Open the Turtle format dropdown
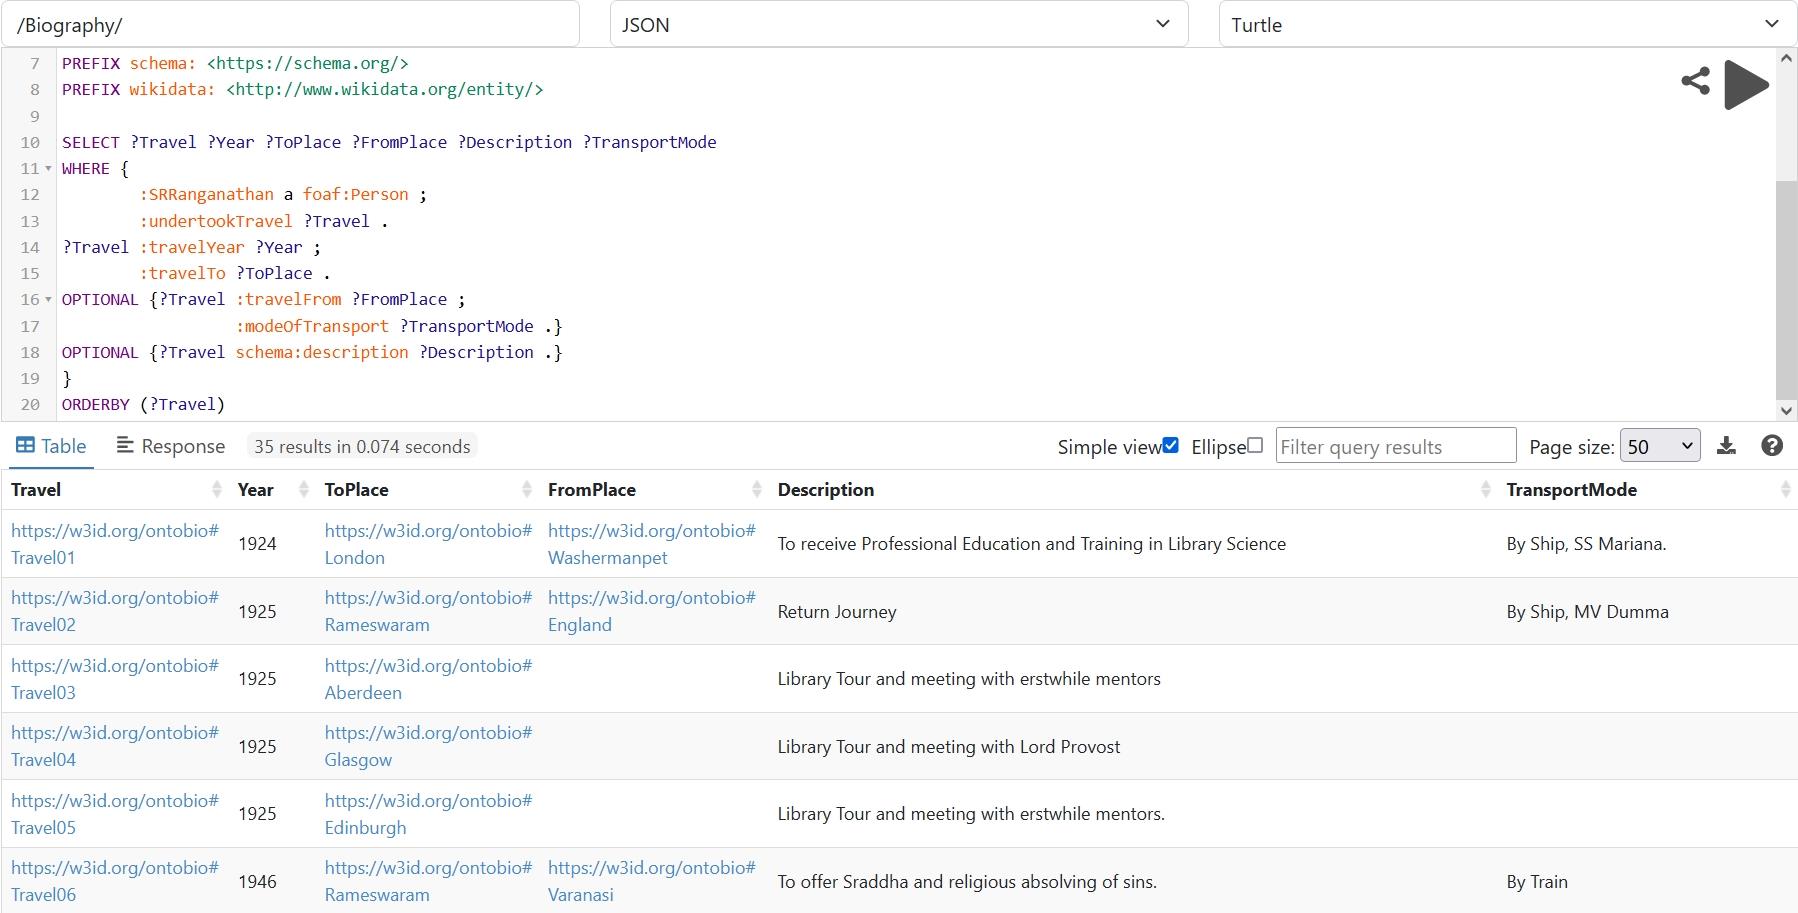Screen dimensions: 1798x913 (x=1507, y=24)
